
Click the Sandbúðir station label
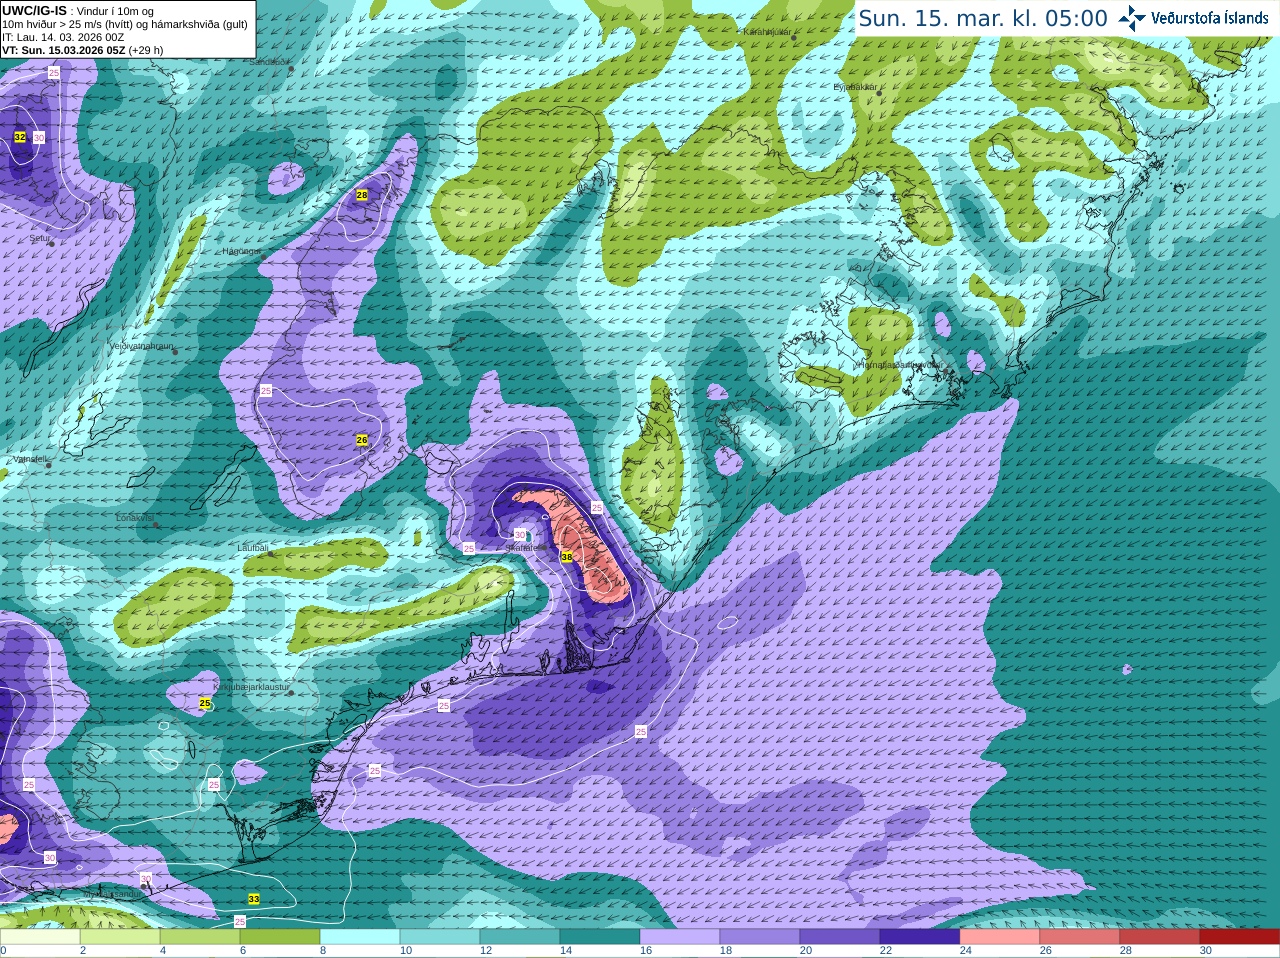(268, 62)
